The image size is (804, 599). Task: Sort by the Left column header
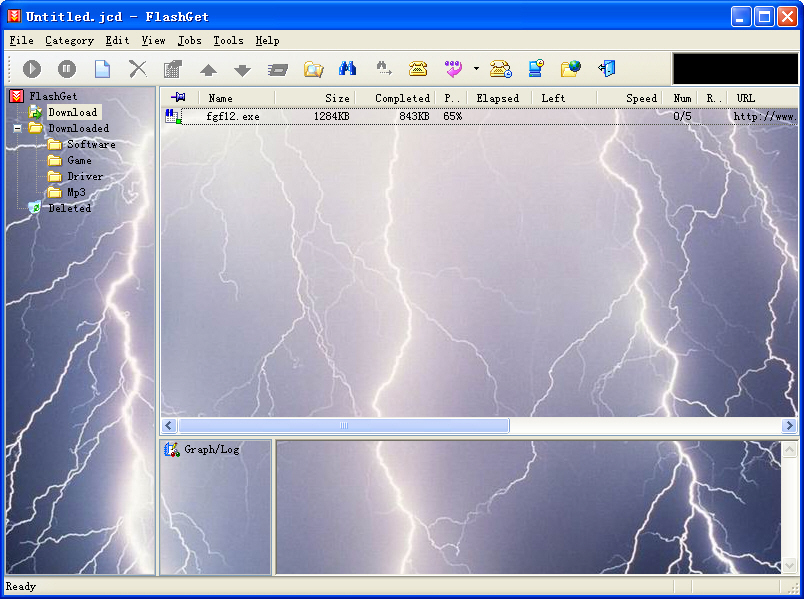pyautogui.click(x=564, y=98)
